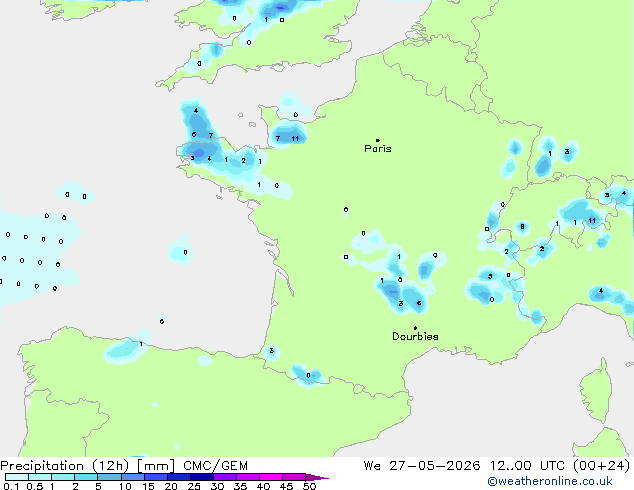634x490 pixels.
Task: Click the date We 27-05-2026 text
Action: click(422, 466)
